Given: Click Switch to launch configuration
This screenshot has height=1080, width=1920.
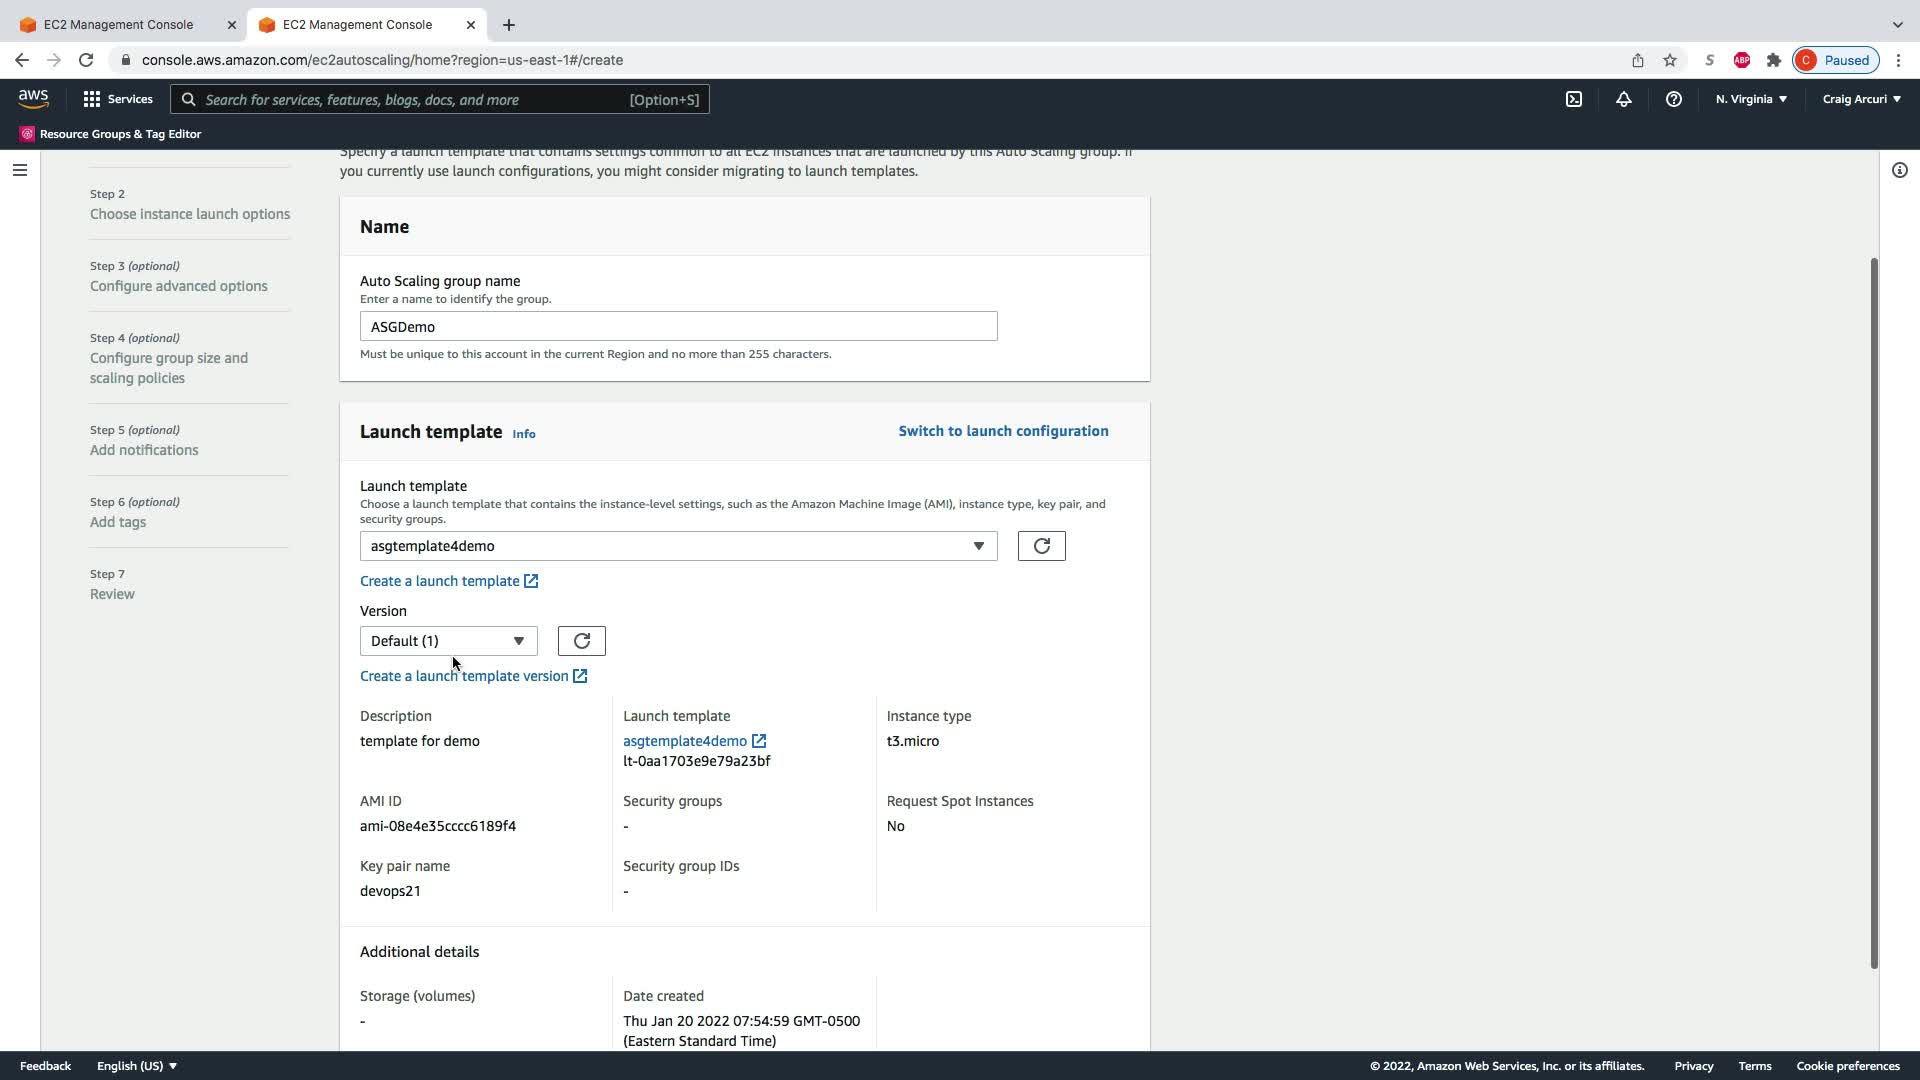Looking at the screenshot, I should (1003, 431).
